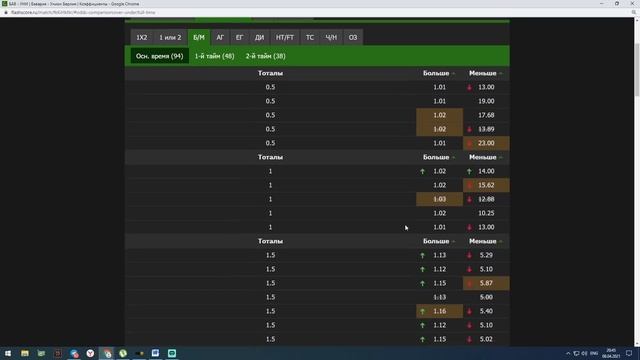640x360 pixels.
Task: Switch to the Ч/Н tab
Action: click(x=331, y=38)
